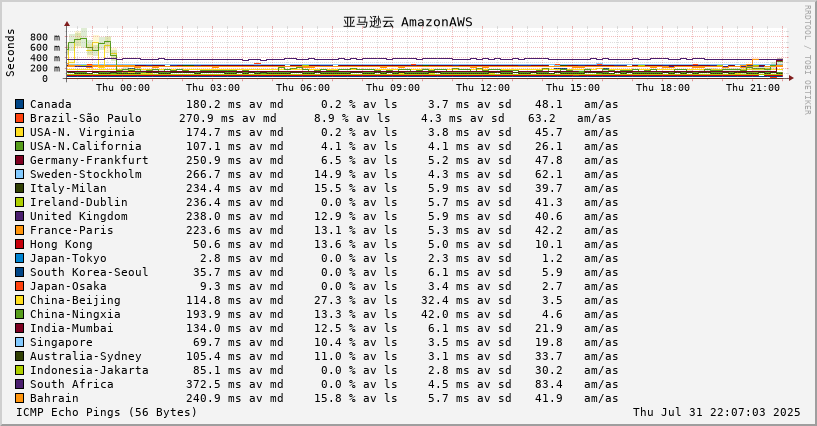Screen dimensions: 817x426
Task: Click the 800 m y-axis tick label
Action: click(45, 37)
